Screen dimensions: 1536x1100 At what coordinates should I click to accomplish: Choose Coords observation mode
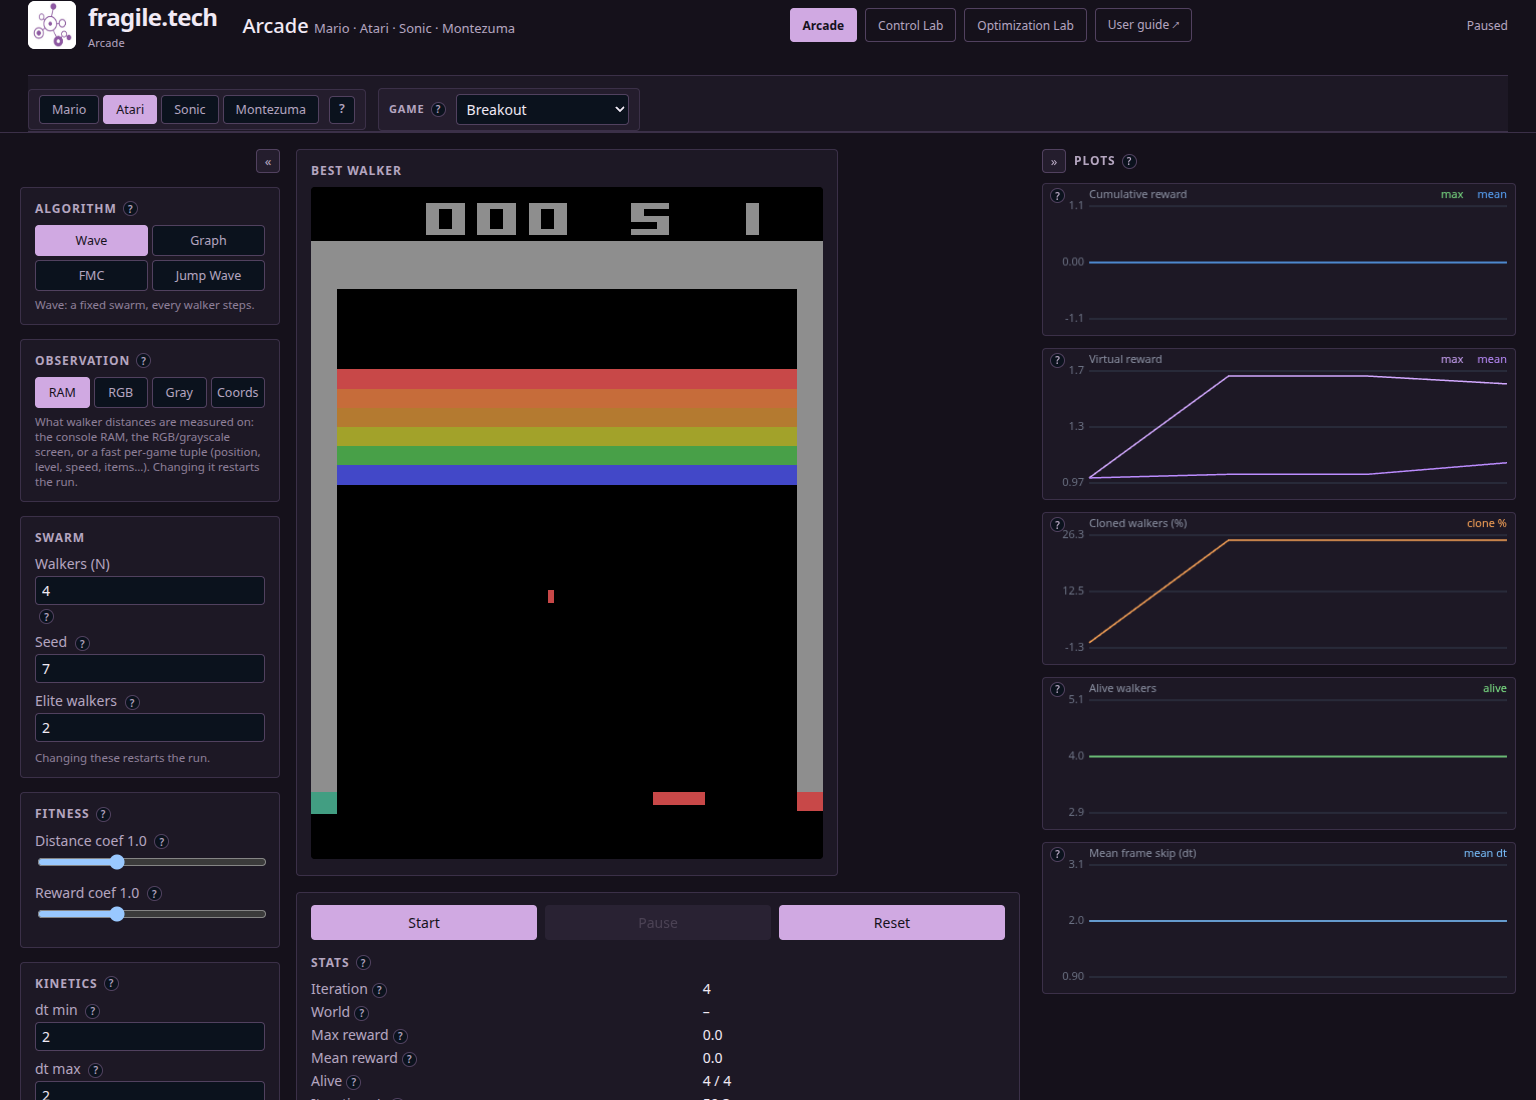(238, 392)
